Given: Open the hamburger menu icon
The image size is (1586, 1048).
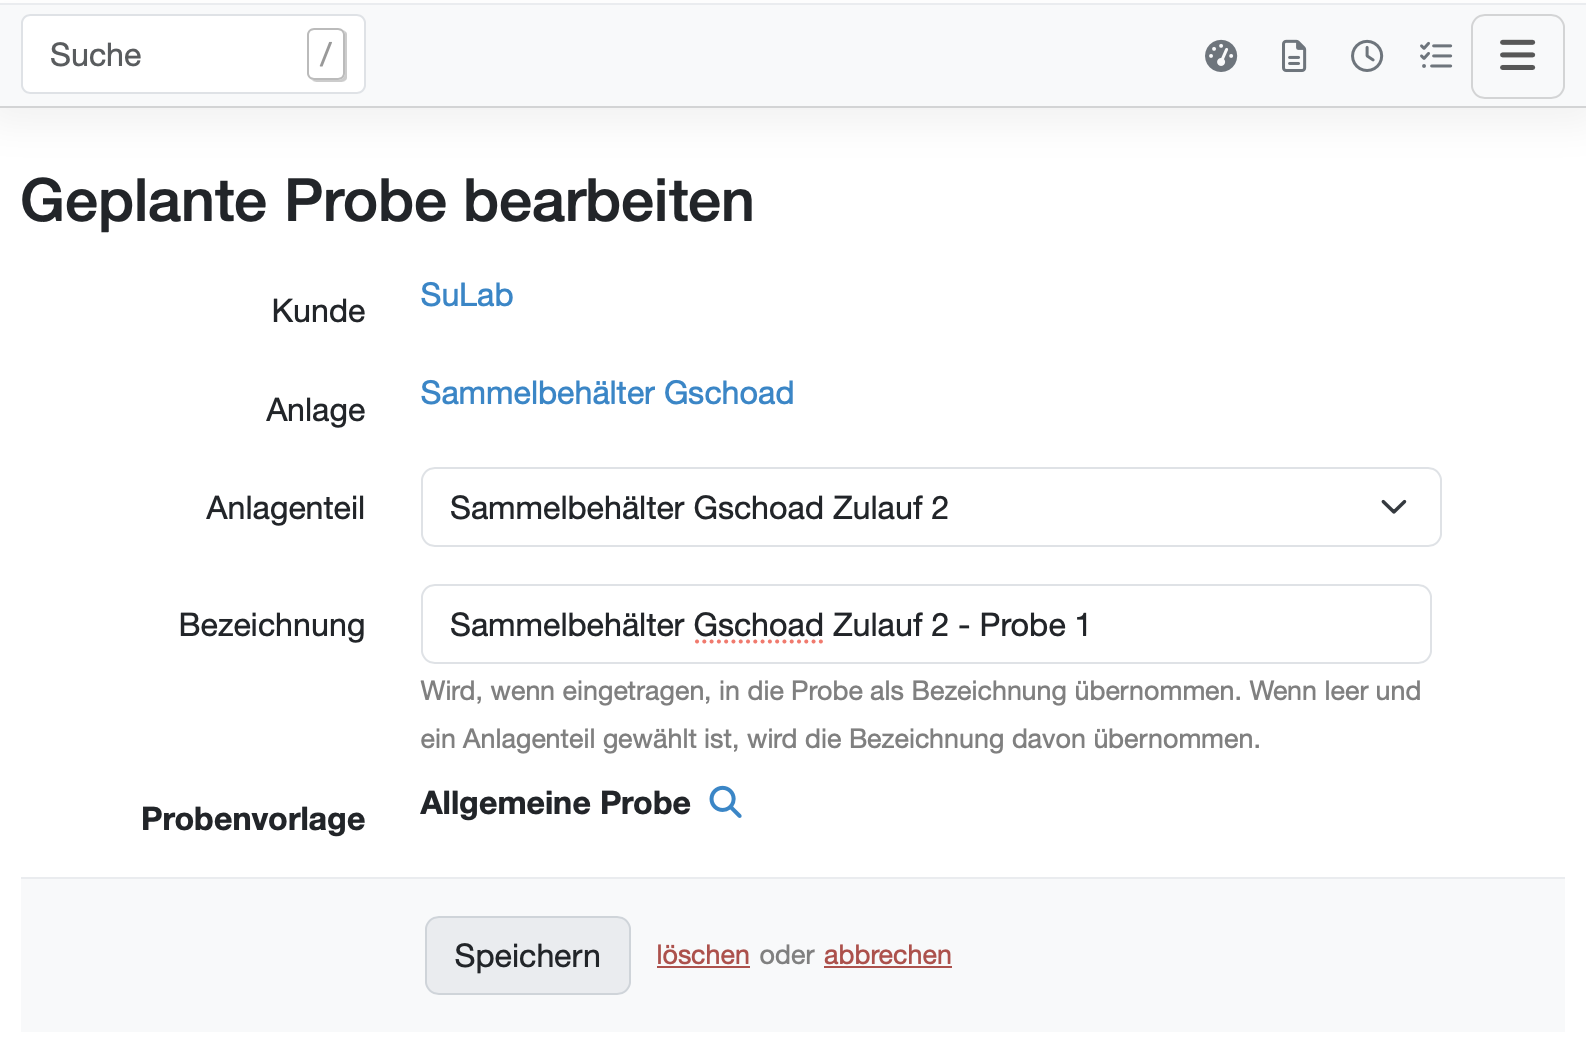Looking at the screenshot, I should [1517, 56].
